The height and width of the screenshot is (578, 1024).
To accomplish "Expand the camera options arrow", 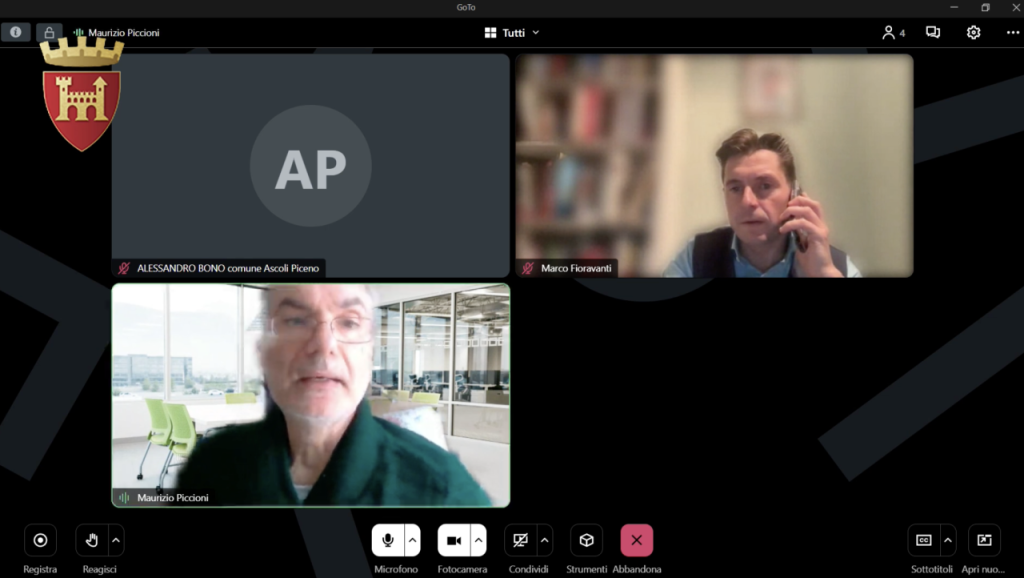I will point(478,540).
